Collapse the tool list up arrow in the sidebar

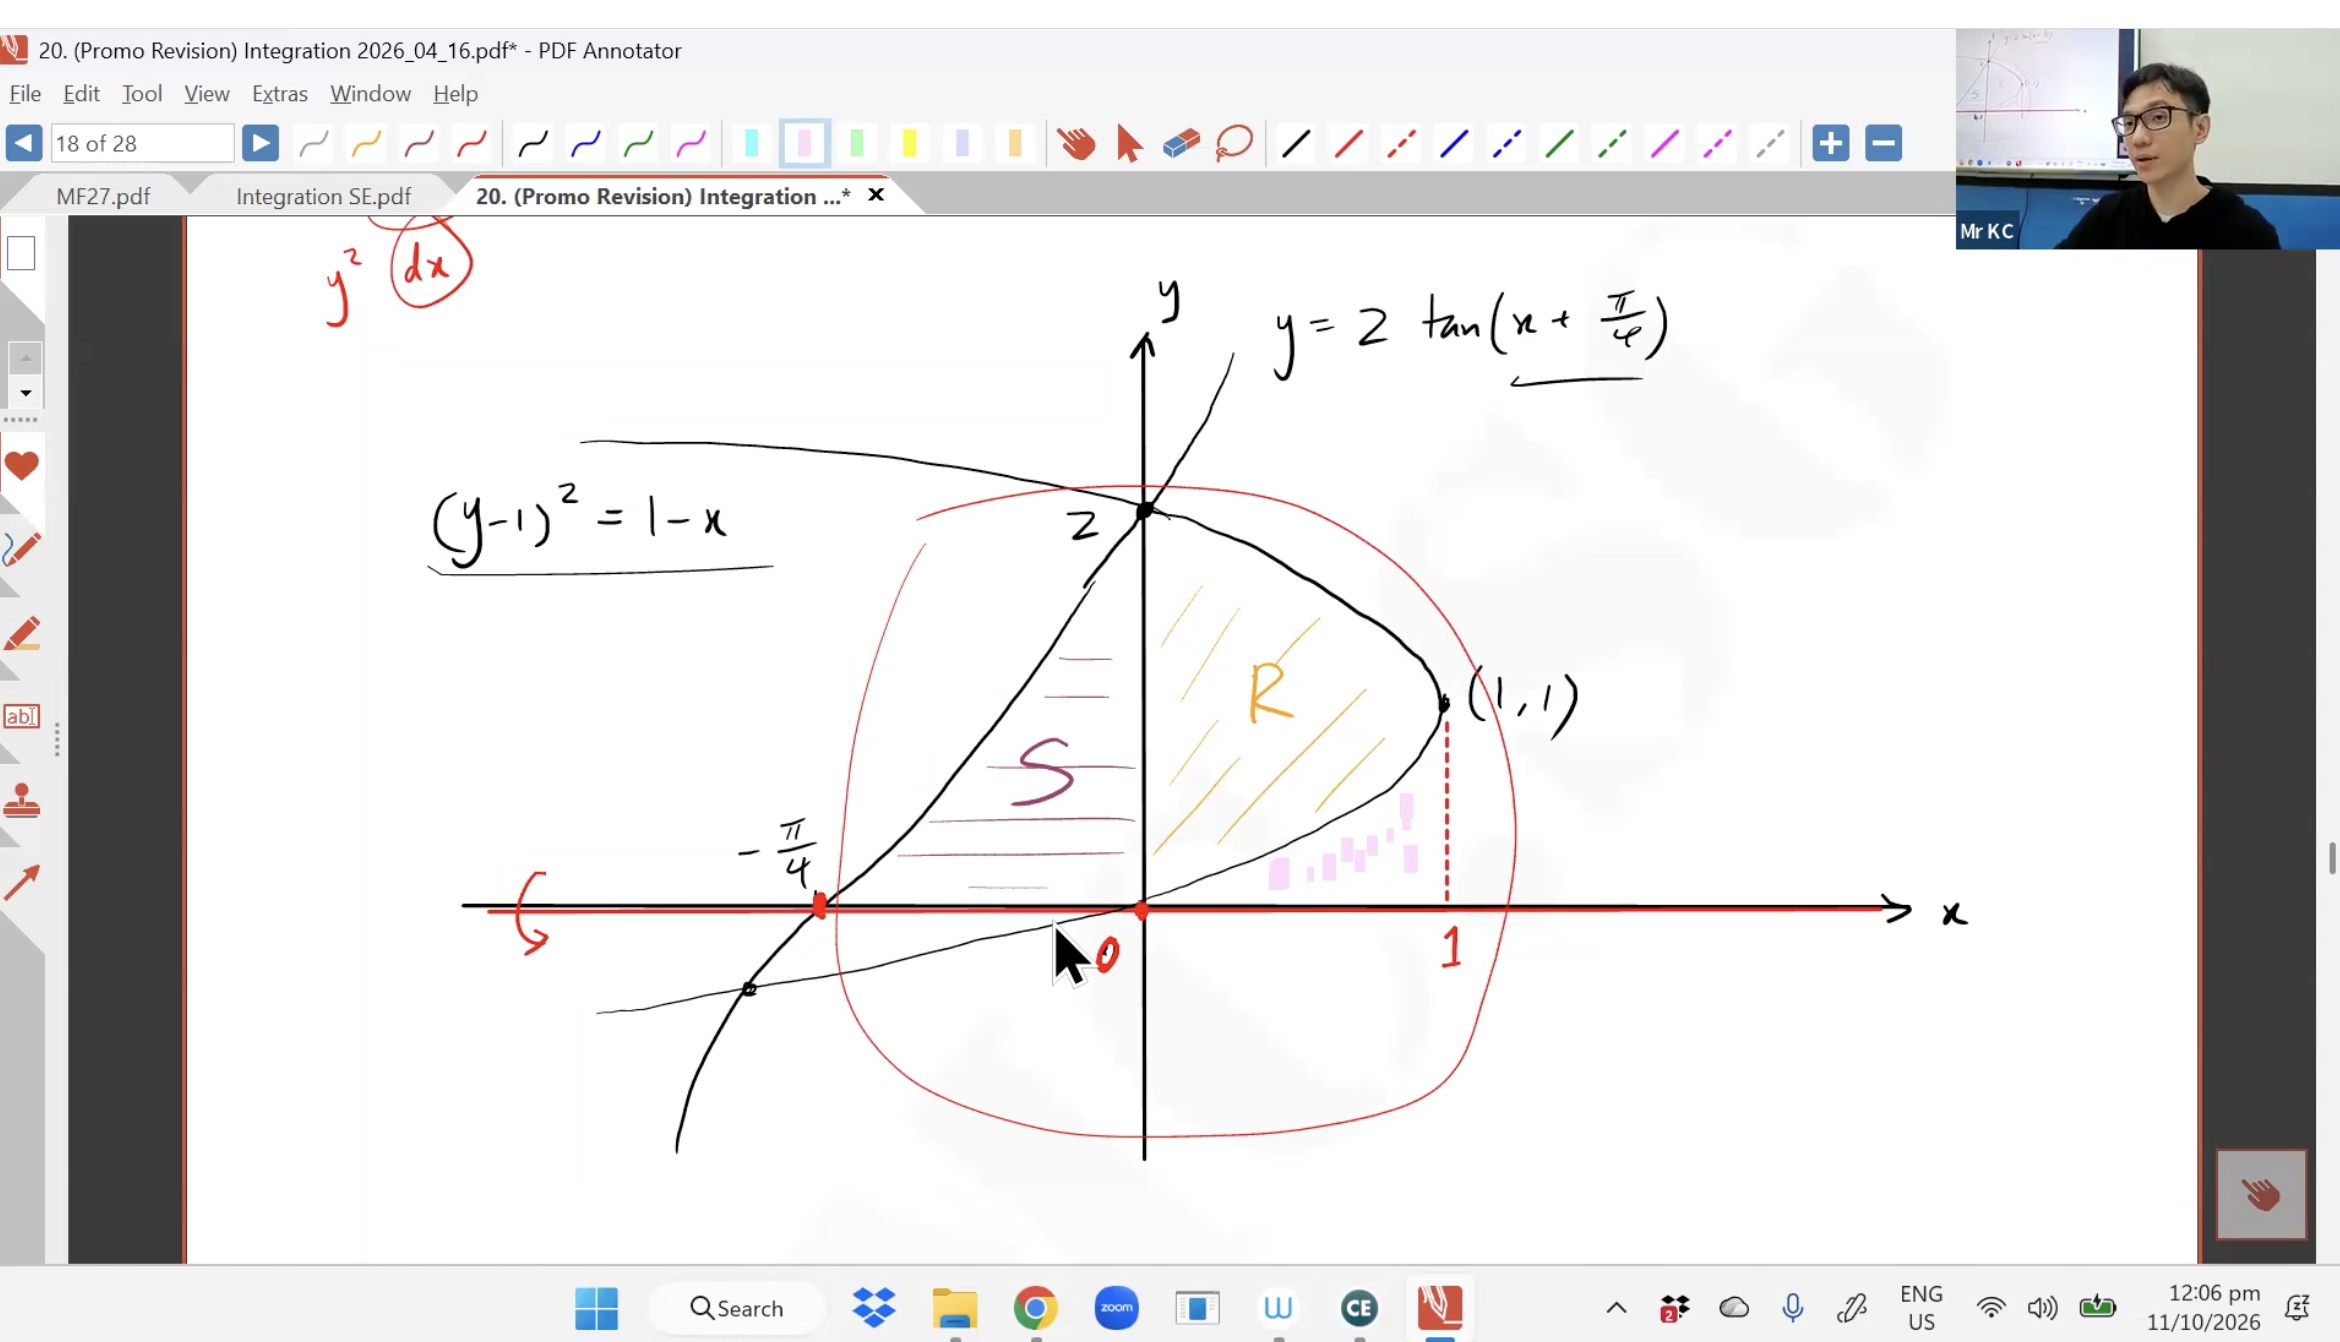[25, 357]
